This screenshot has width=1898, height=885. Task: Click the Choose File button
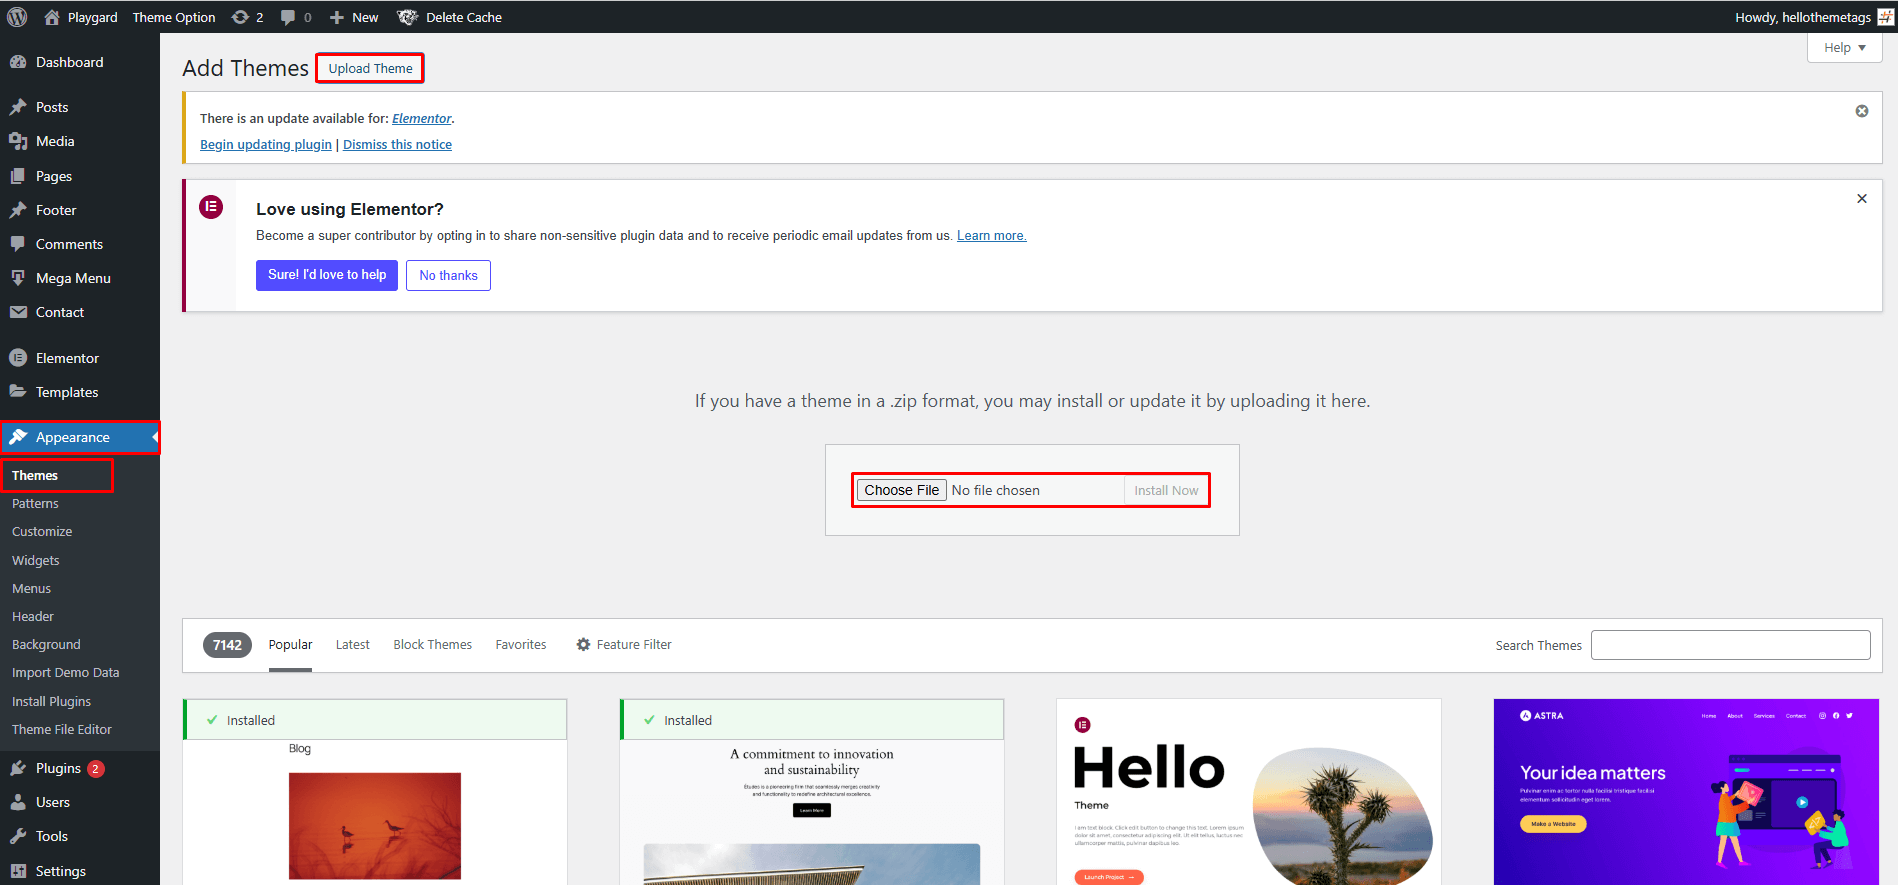tap(901, 490)
